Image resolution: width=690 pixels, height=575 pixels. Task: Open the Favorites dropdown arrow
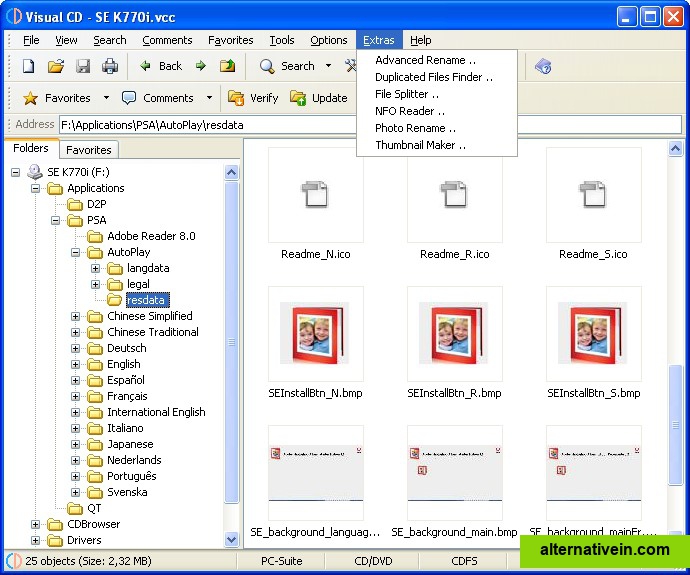point(106,97)
